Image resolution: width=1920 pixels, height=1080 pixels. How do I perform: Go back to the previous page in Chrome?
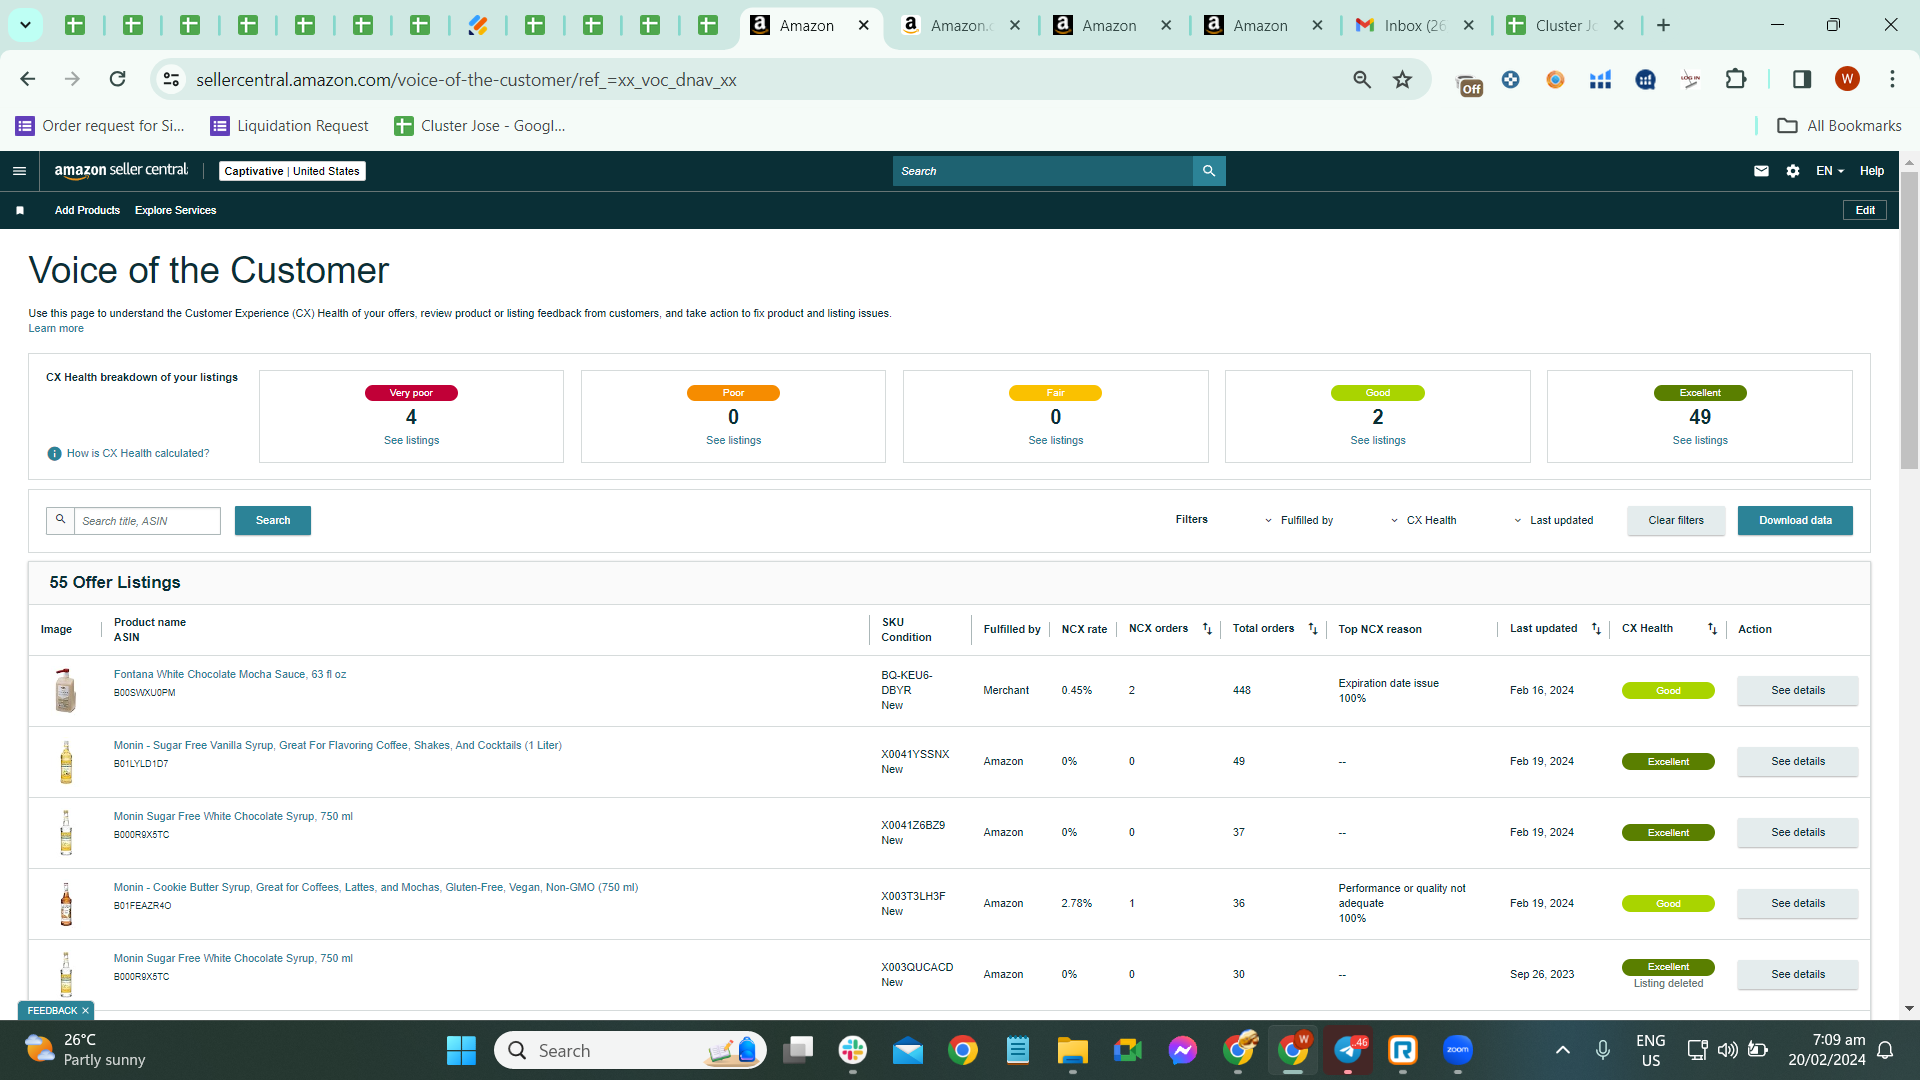click(27, 79)
